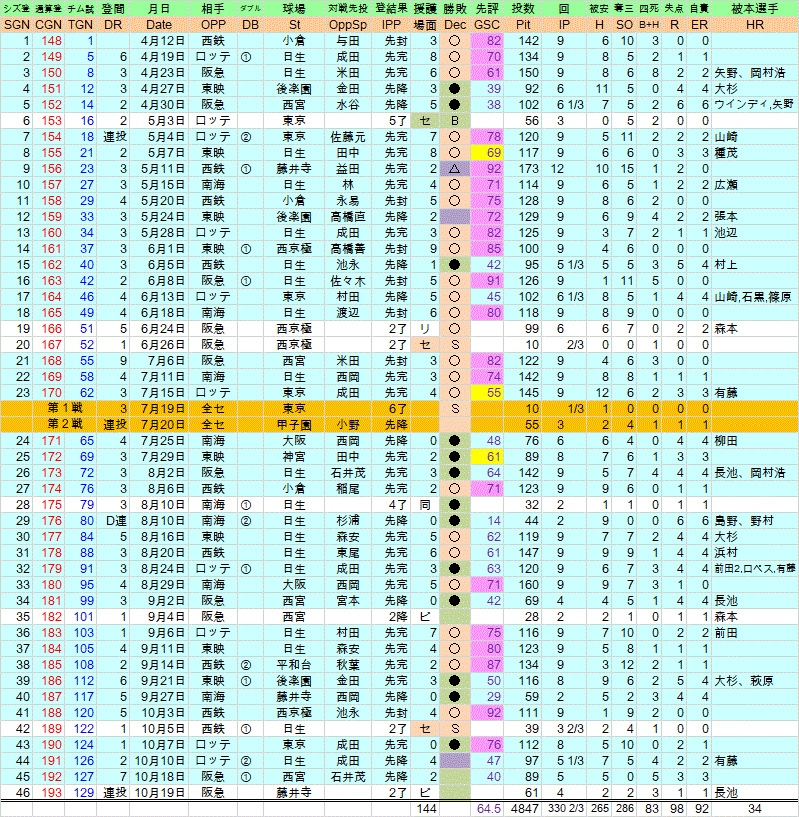Select the date cell 4月12日
The height and width of the screenshot is (817, 799).
click(162, 41)
